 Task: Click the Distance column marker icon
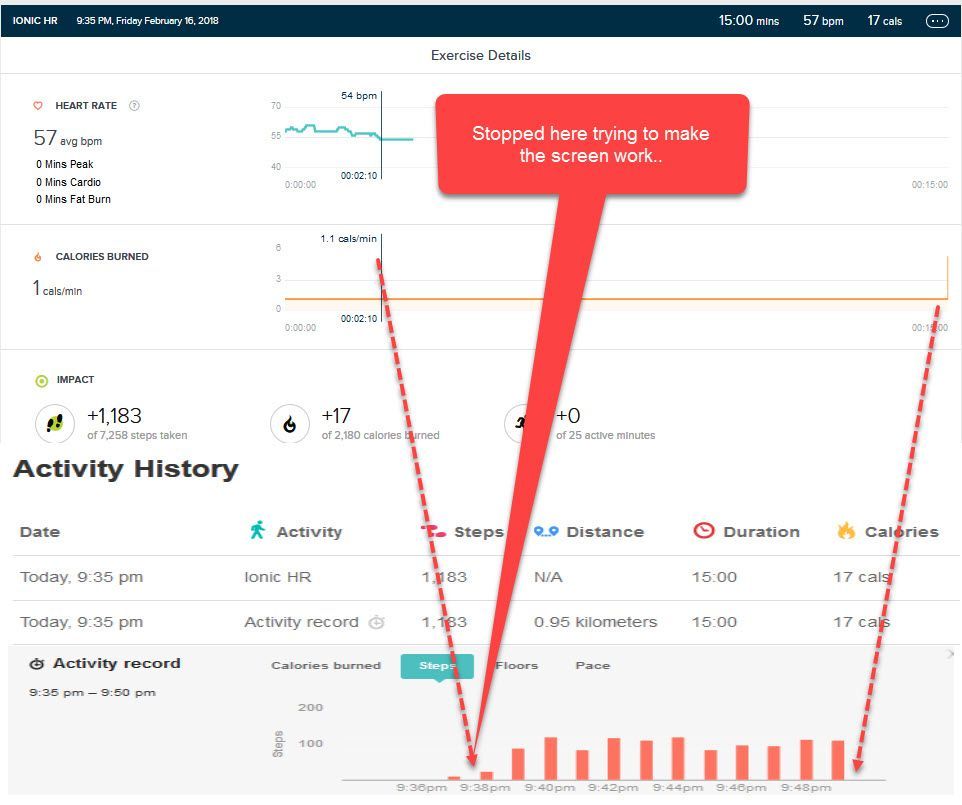click(x=546, y=531)
